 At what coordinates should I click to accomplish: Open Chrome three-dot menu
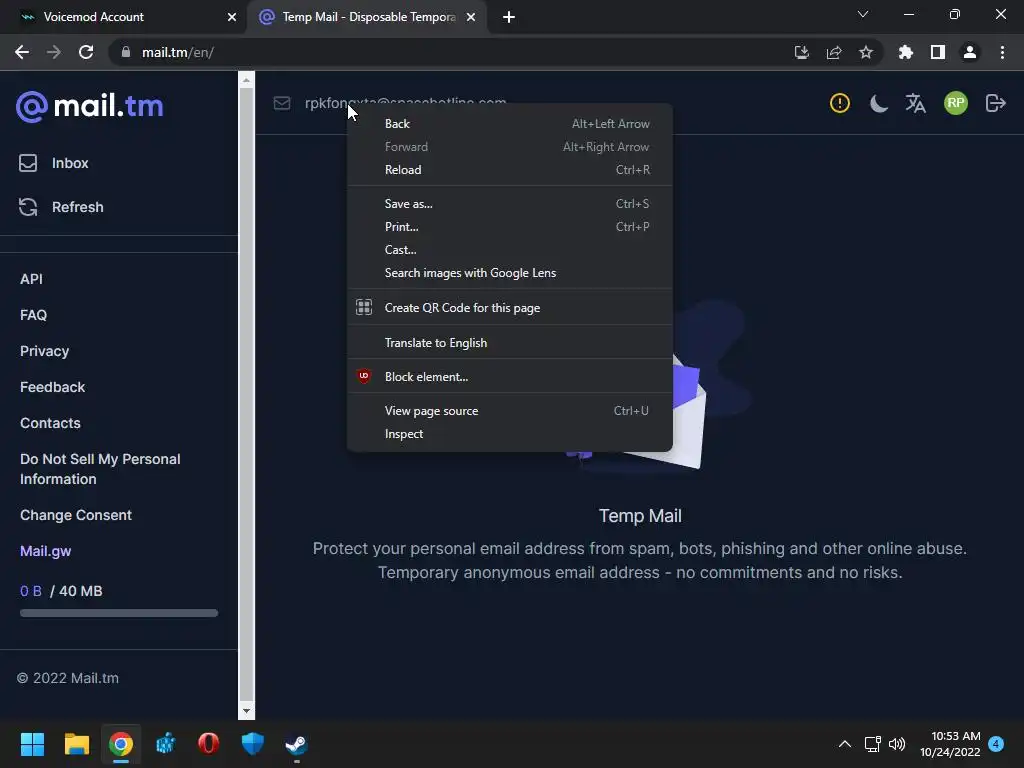[x=1002, y=52]
